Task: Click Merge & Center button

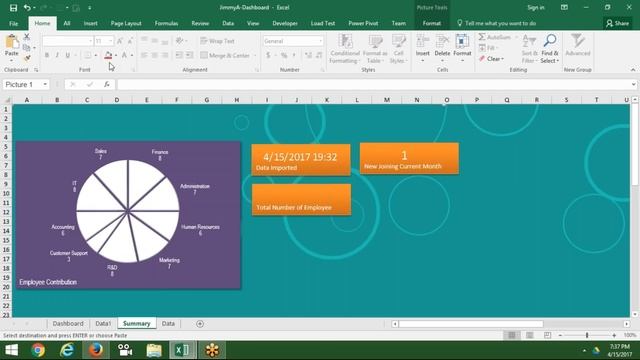Action: click(226, 55)
